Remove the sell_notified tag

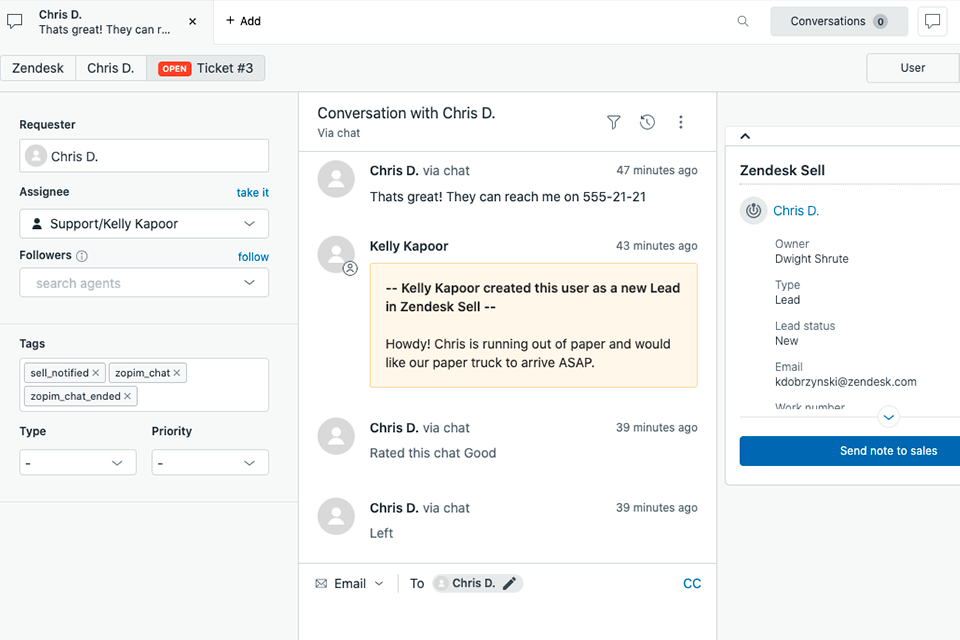[96, 373]
